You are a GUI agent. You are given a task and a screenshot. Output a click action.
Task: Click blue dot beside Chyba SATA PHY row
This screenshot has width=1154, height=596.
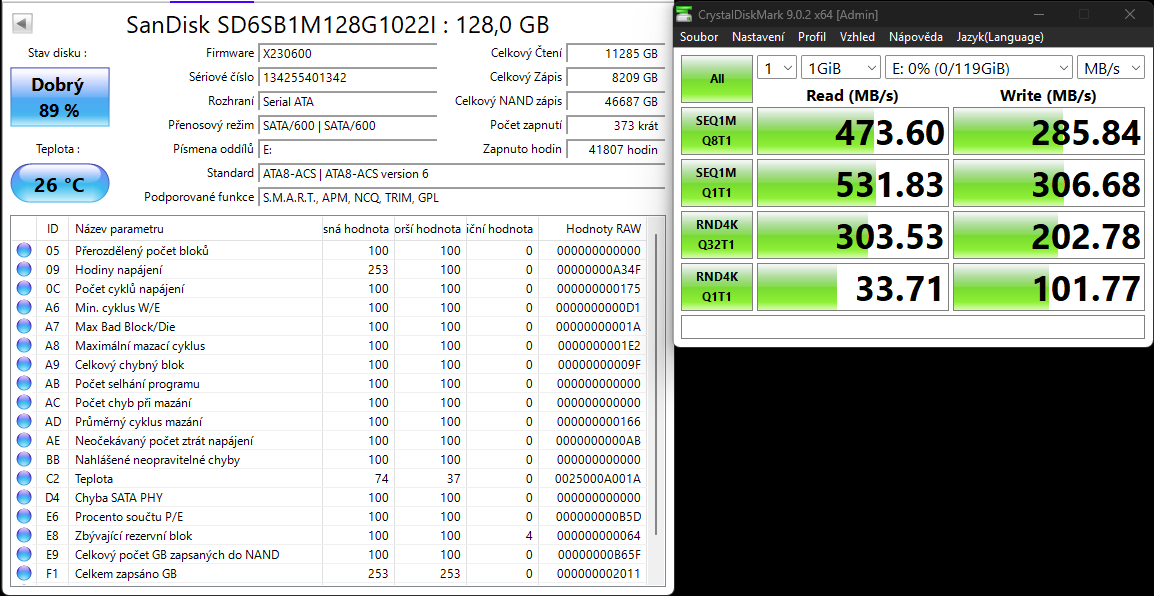point(23,498)
